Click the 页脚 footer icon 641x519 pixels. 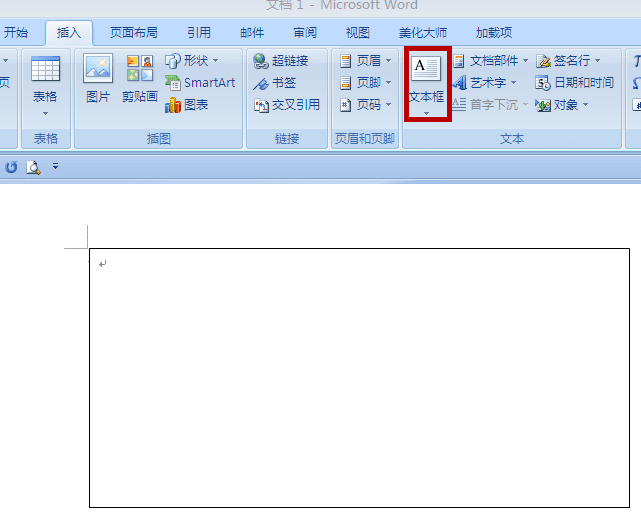(345, 83)
